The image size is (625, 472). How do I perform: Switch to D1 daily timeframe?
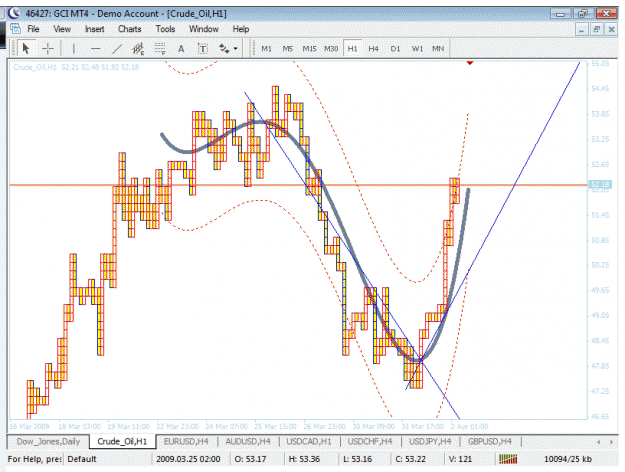(x=395, y=49)
